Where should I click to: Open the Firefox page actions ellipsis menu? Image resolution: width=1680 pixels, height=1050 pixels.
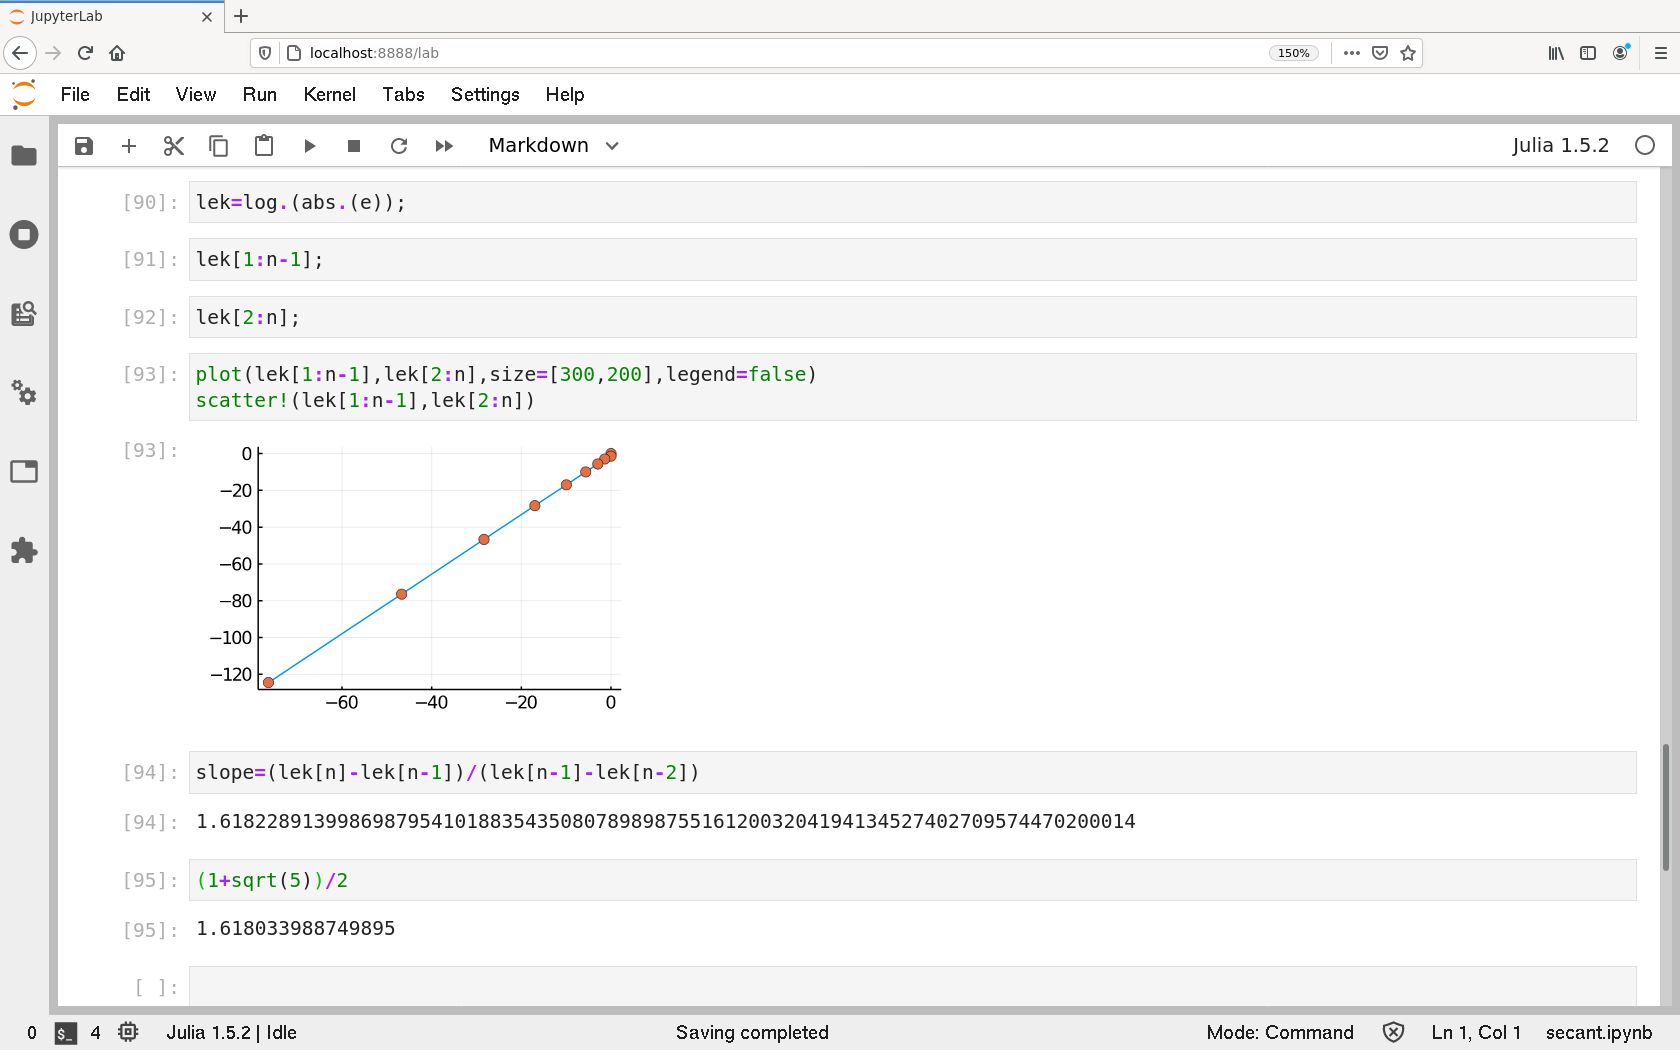point(1352,53)
